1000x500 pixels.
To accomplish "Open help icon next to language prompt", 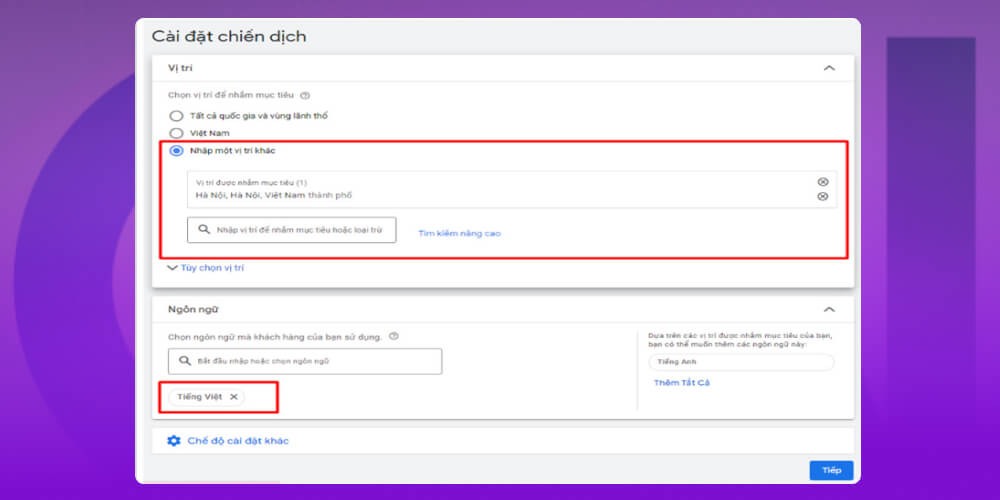I will [394, 337].
